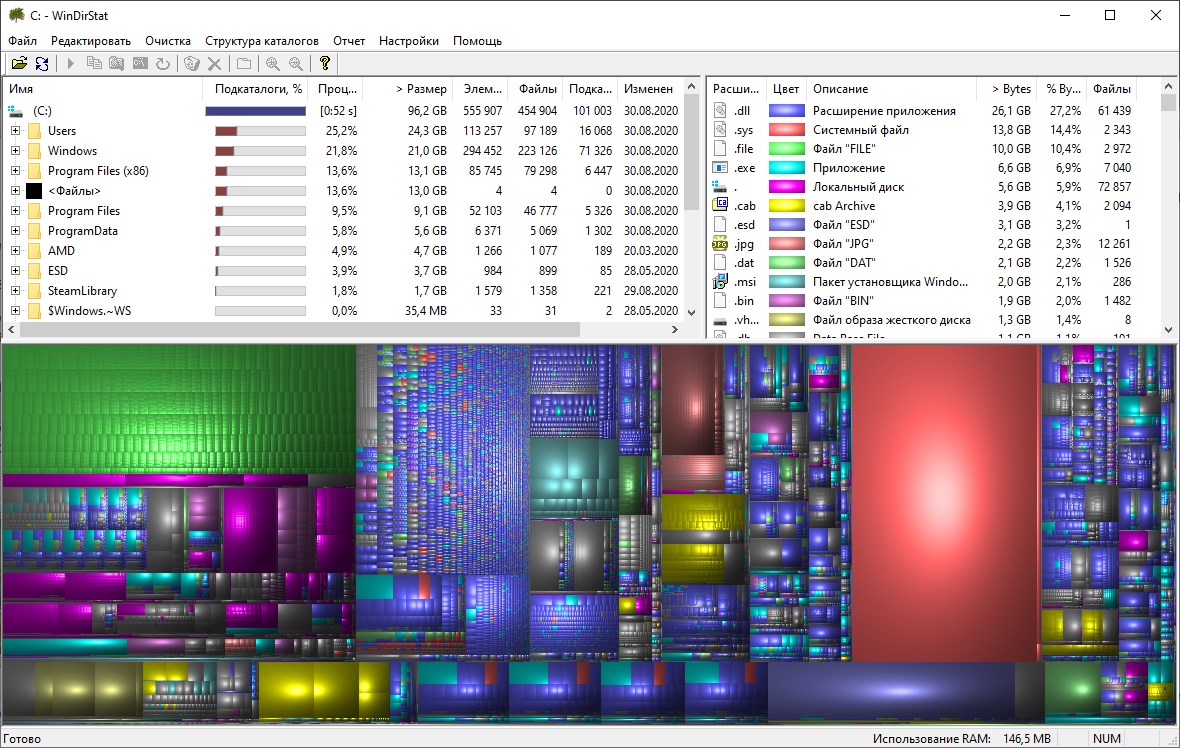Click the command prompt toolbar icon
The width and height of the screenshot is (1180, 748).
[140, 64]
